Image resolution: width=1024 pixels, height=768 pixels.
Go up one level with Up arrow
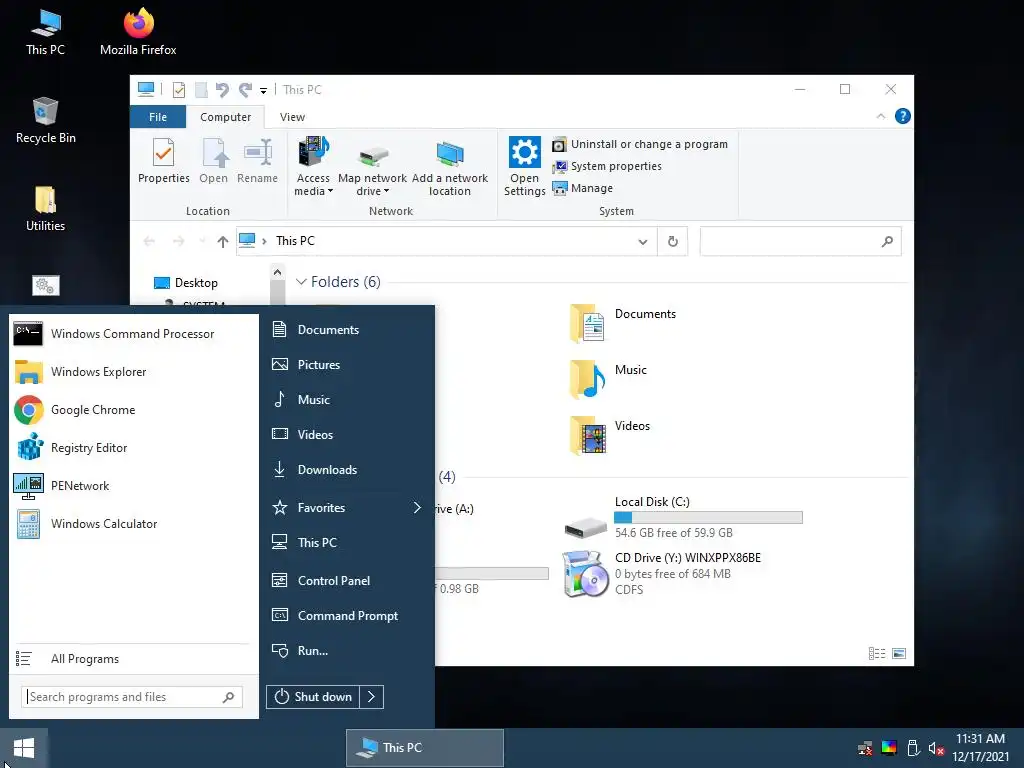click(223, 242)
